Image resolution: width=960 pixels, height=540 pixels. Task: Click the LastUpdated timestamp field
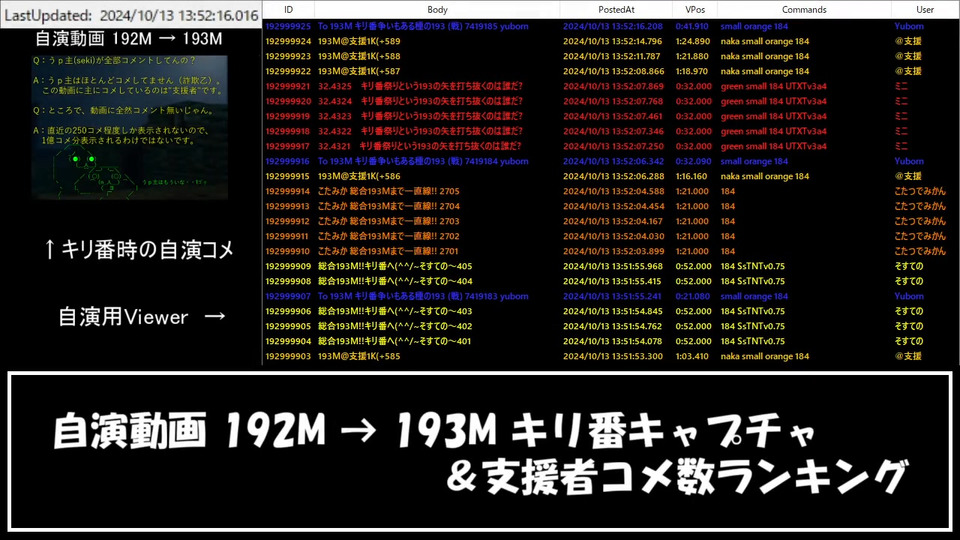pos(131,15)
